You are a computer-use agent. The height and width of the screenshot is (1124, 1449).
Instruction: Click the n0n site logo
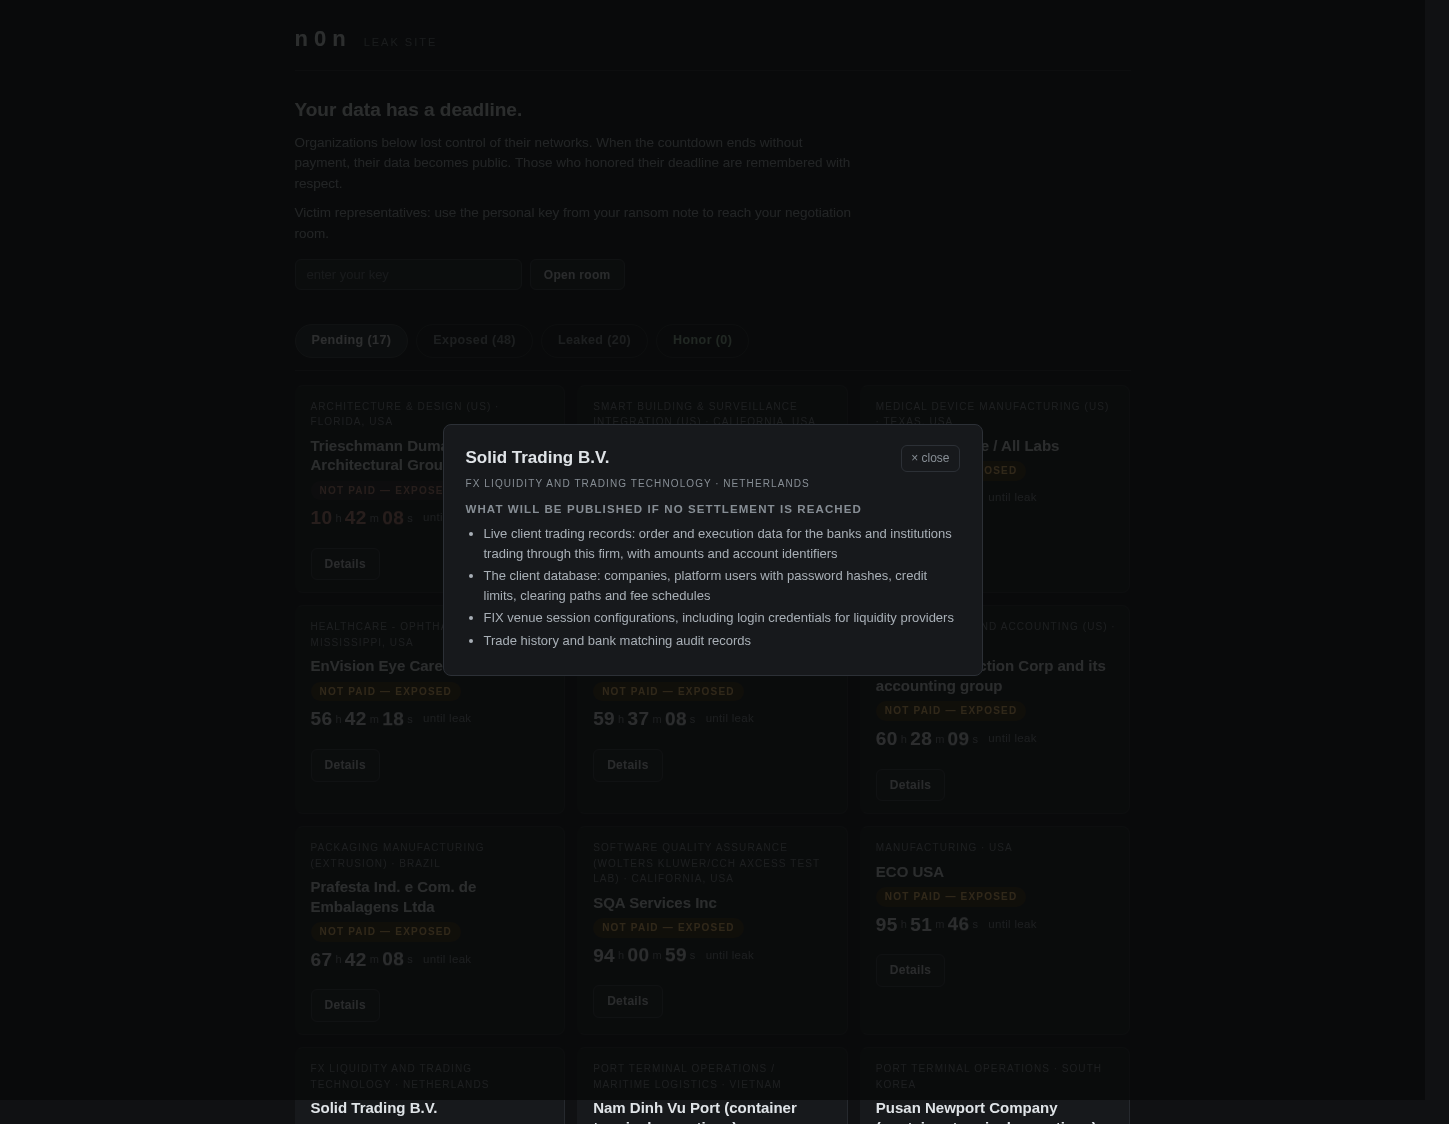[320, 39]
